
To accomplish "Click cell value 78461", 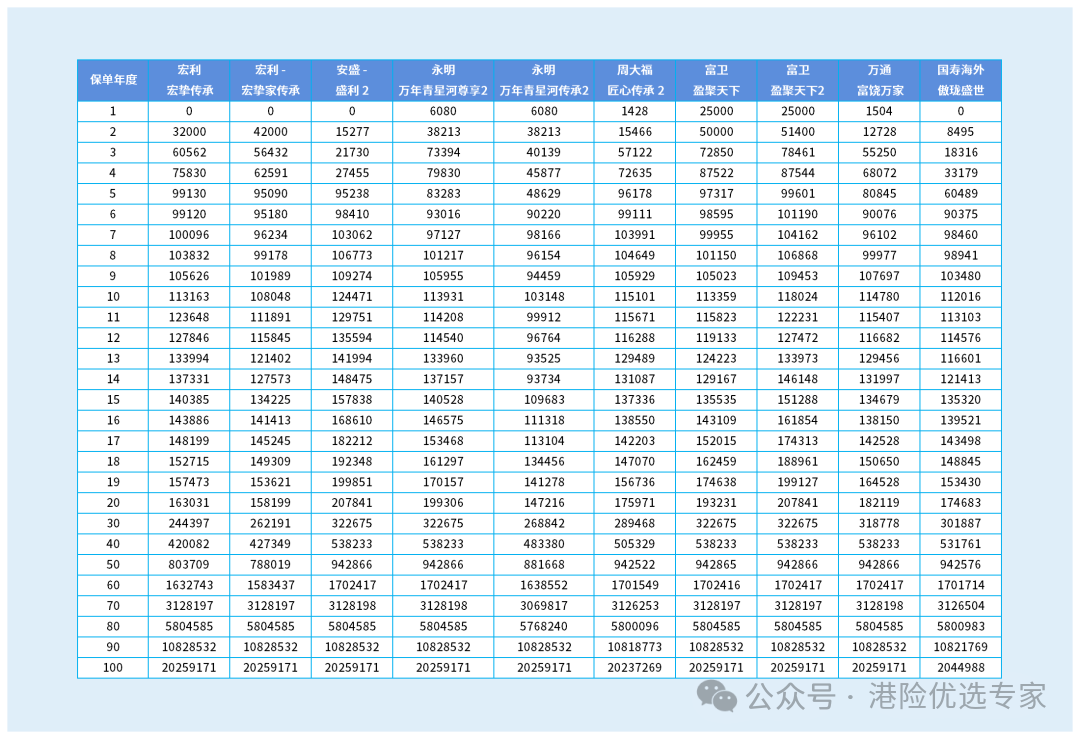I will (798, 152).
